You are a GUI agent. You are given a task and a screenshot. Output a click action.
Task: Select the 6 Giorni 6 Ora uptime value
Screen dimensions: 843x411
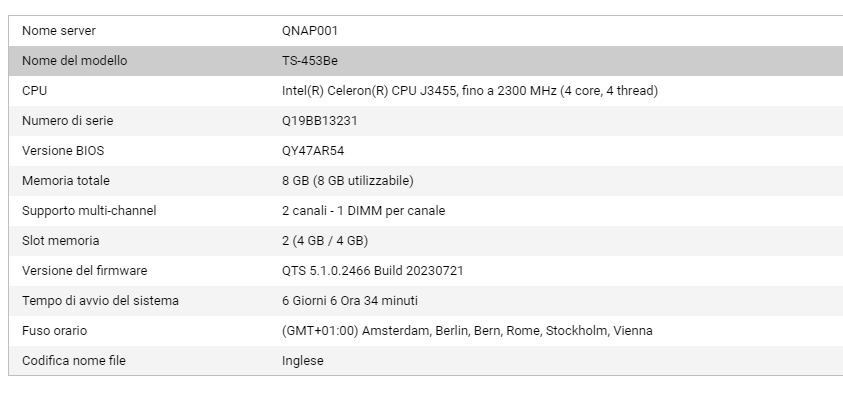(349, 301)
